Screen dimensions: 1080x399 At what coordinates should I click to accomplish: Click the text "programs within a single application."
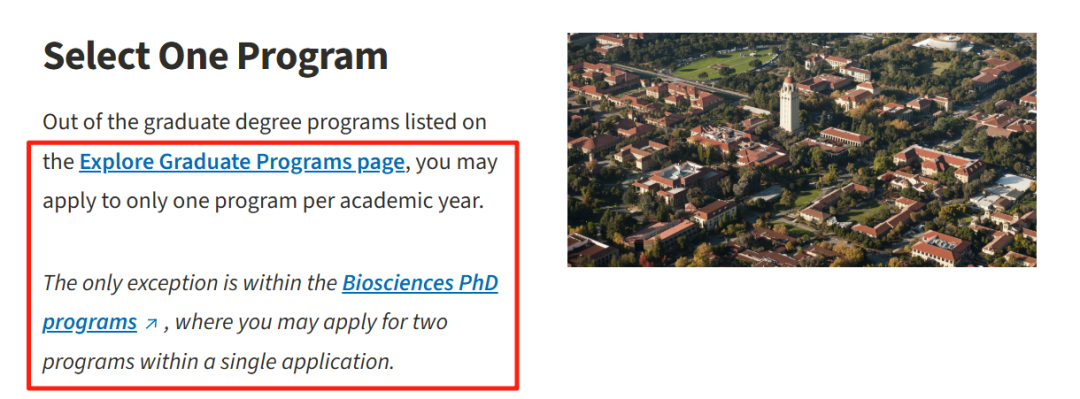(x=218, y=362)
